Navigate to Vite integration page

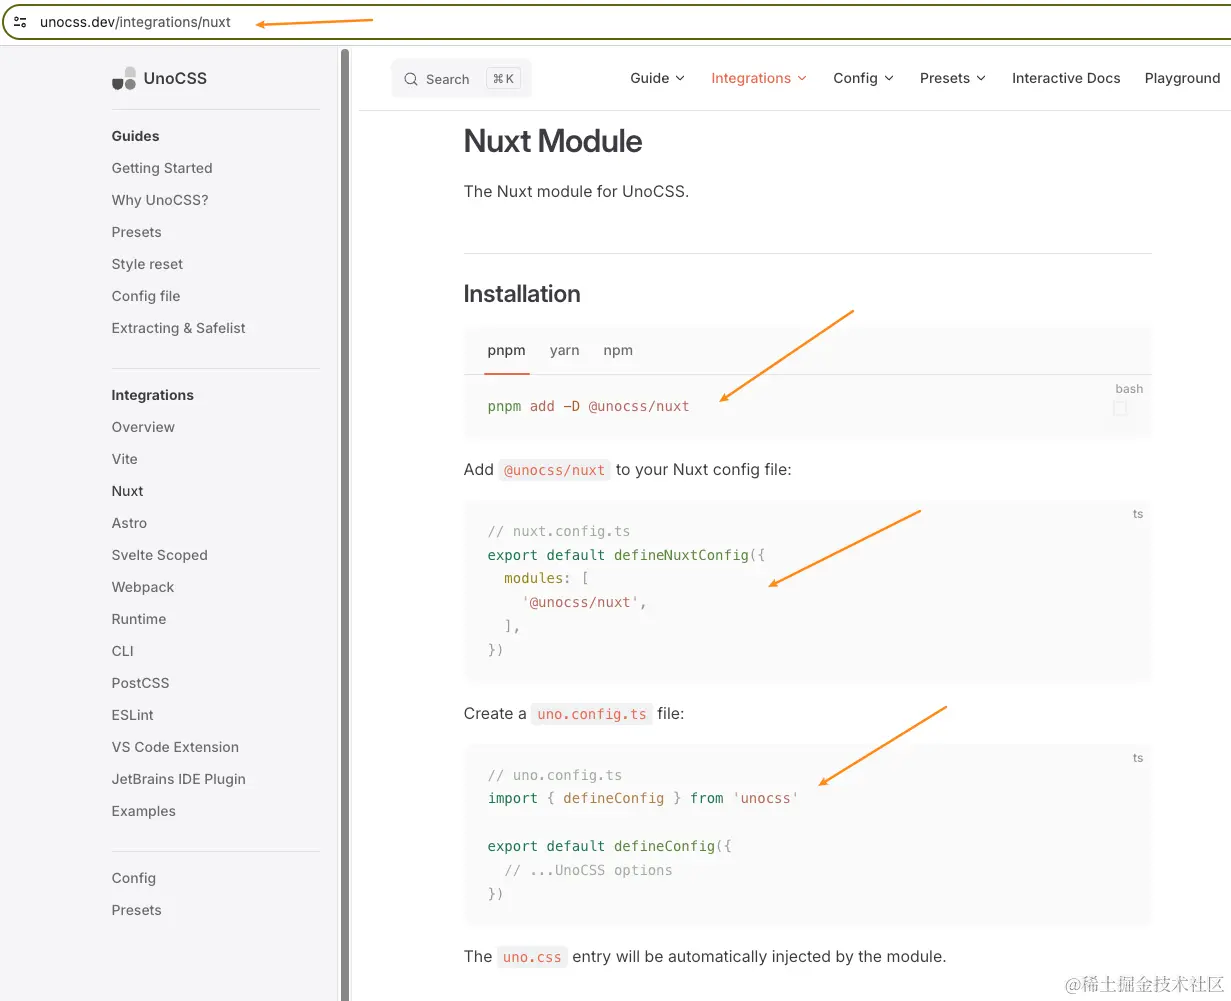(125, 459)
